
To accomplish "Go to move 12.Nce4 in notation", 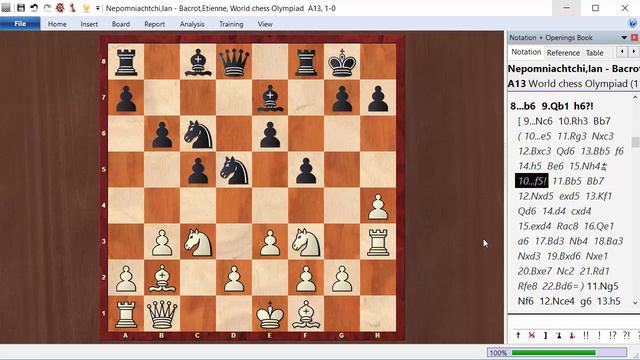I will coord(558,301).
